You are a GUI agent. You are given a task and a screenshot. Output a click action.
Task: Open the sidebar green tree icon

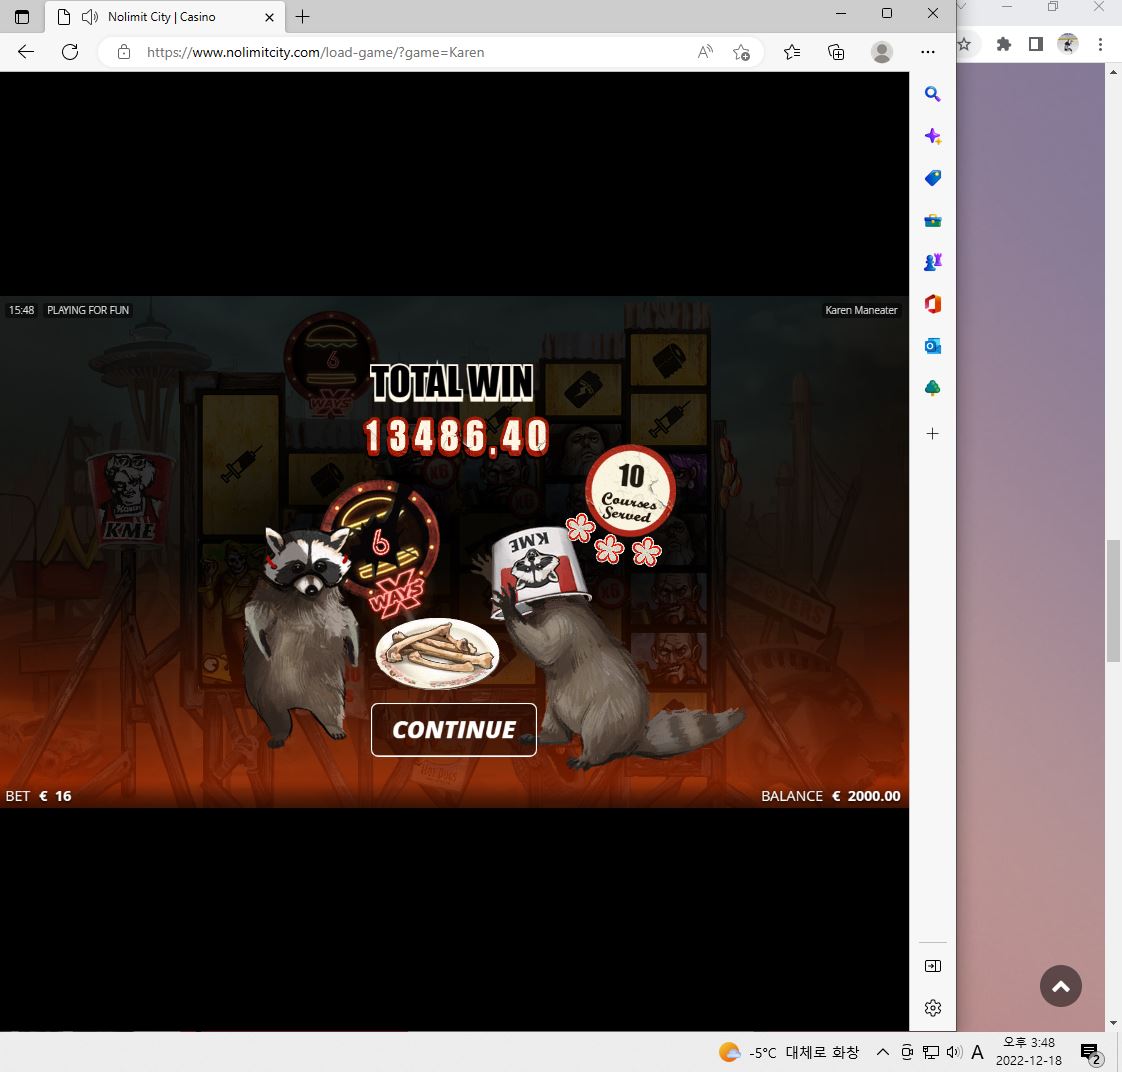tap(932, 388)
